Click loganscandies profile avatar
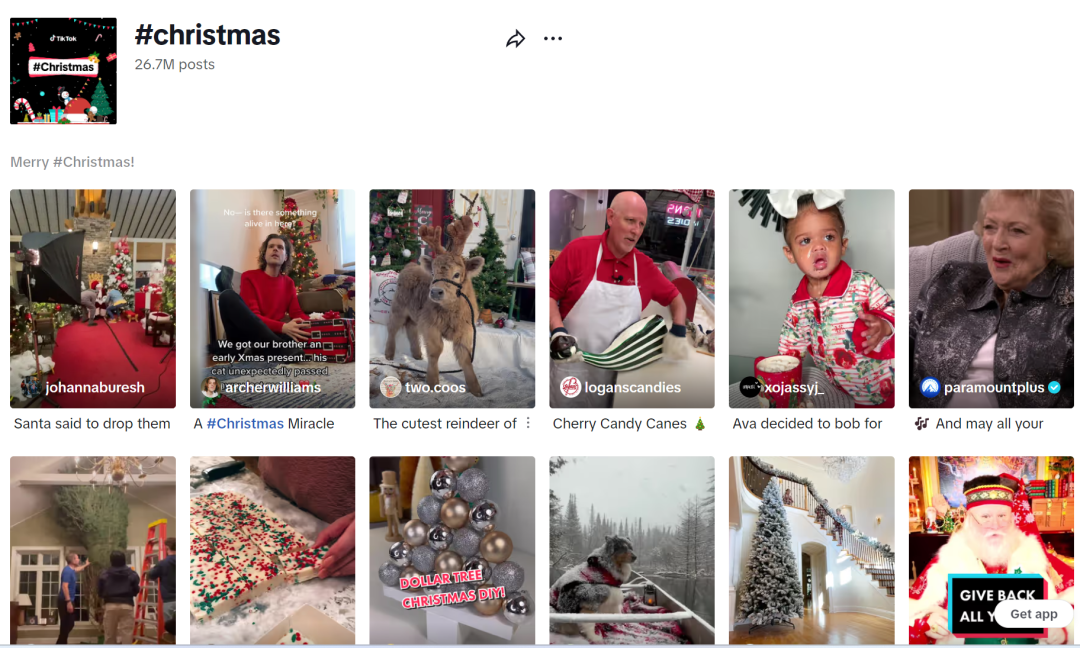 (570, 387)
